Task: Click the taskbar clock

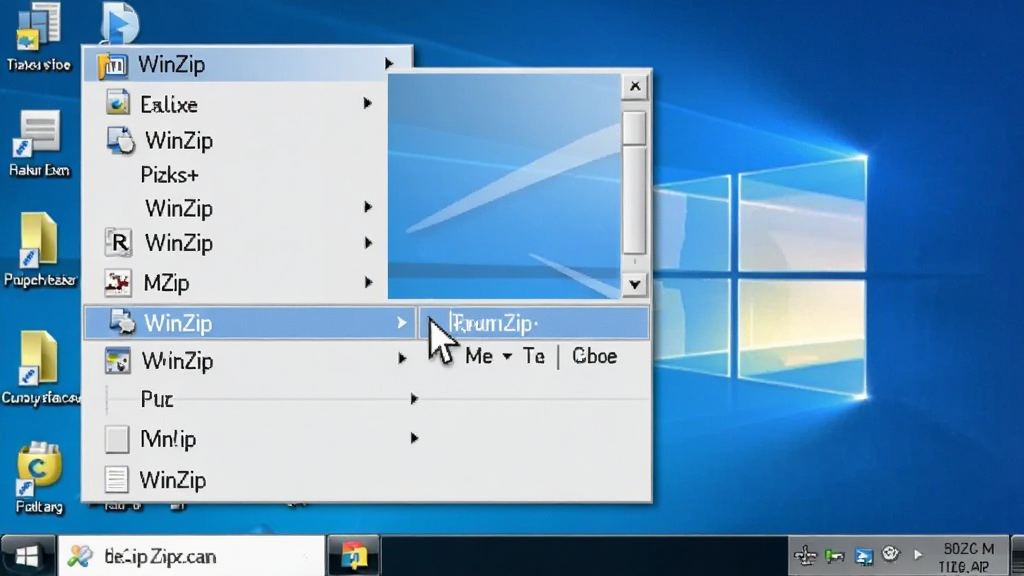Action: pos(968,557)
